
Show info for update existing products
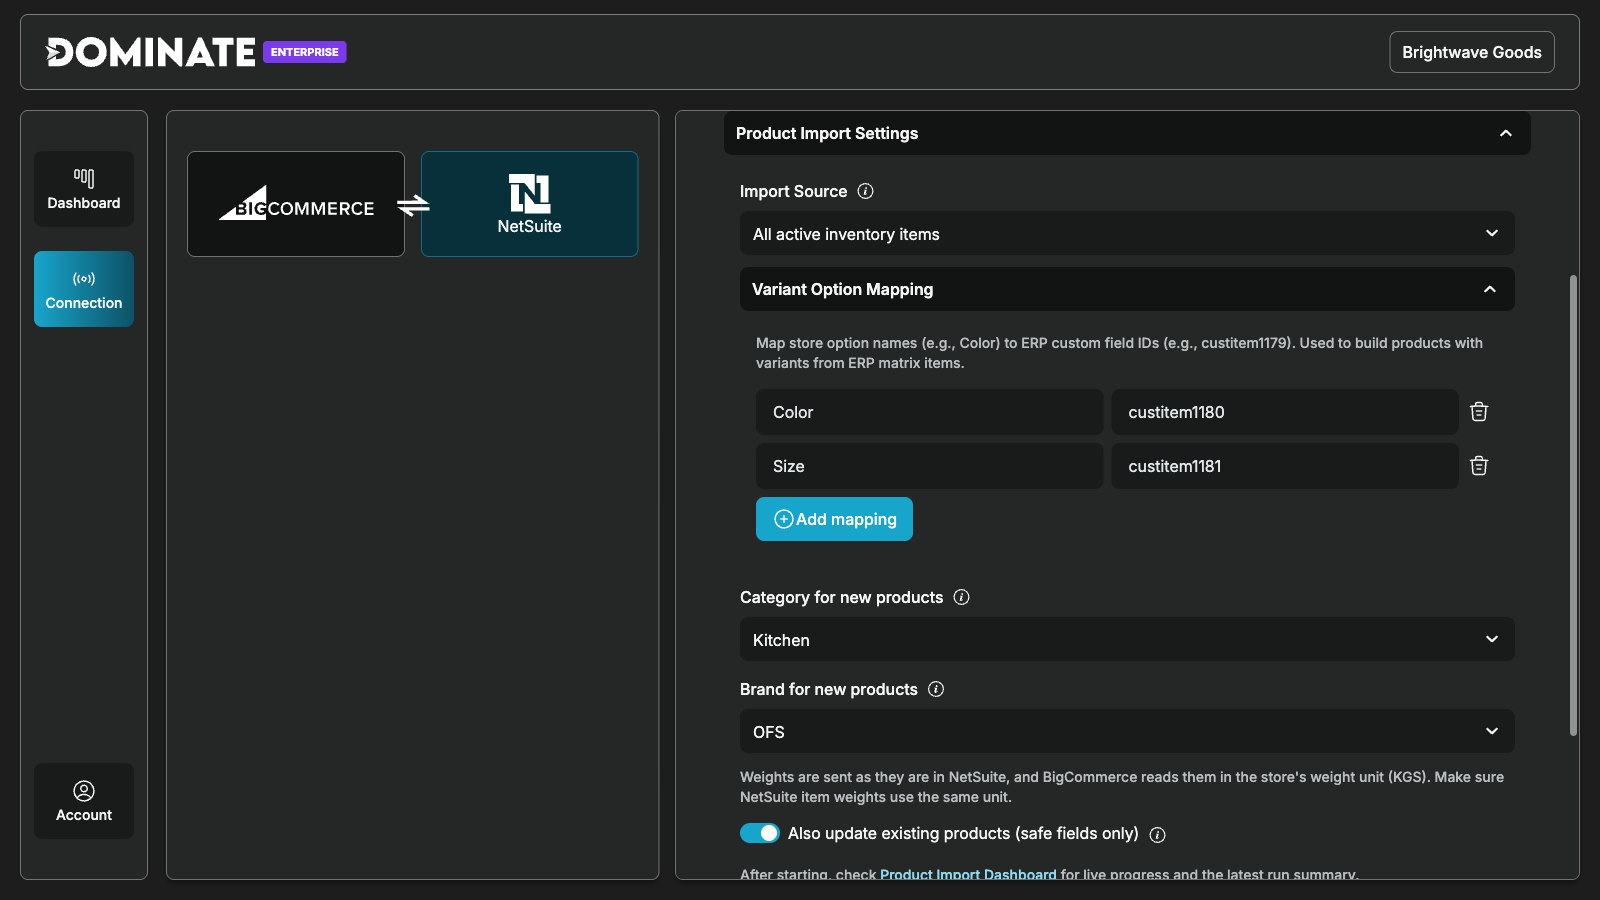(1158, 835)
